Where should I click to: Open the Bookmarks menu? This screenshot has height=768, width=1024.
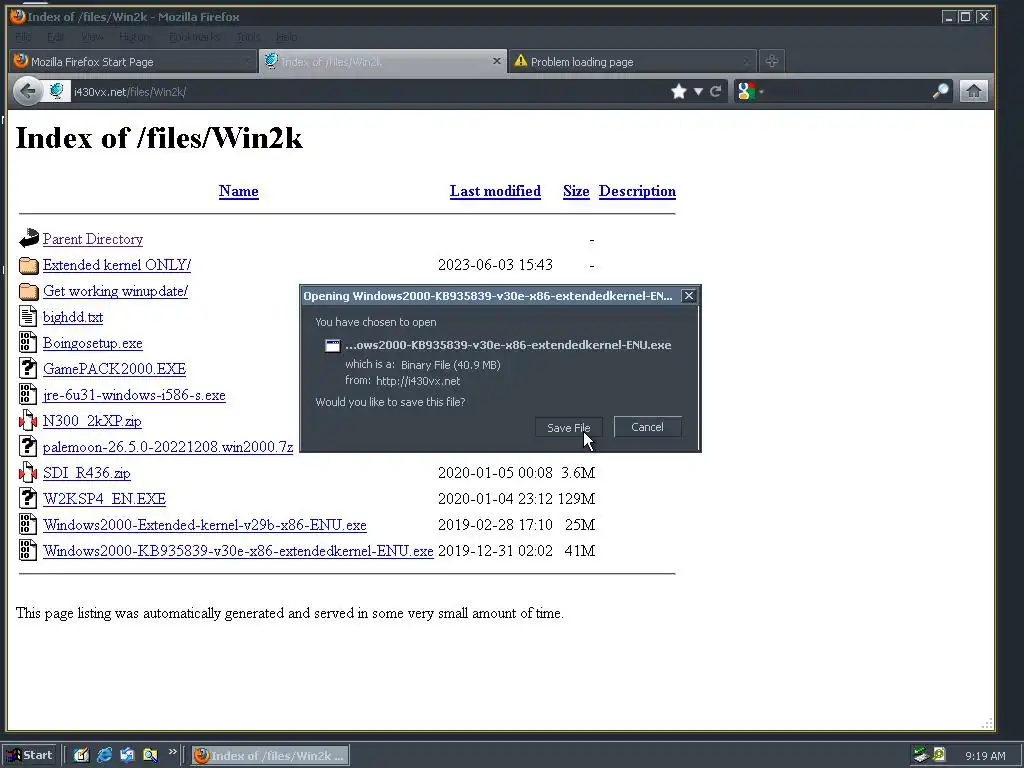[195, 37]
